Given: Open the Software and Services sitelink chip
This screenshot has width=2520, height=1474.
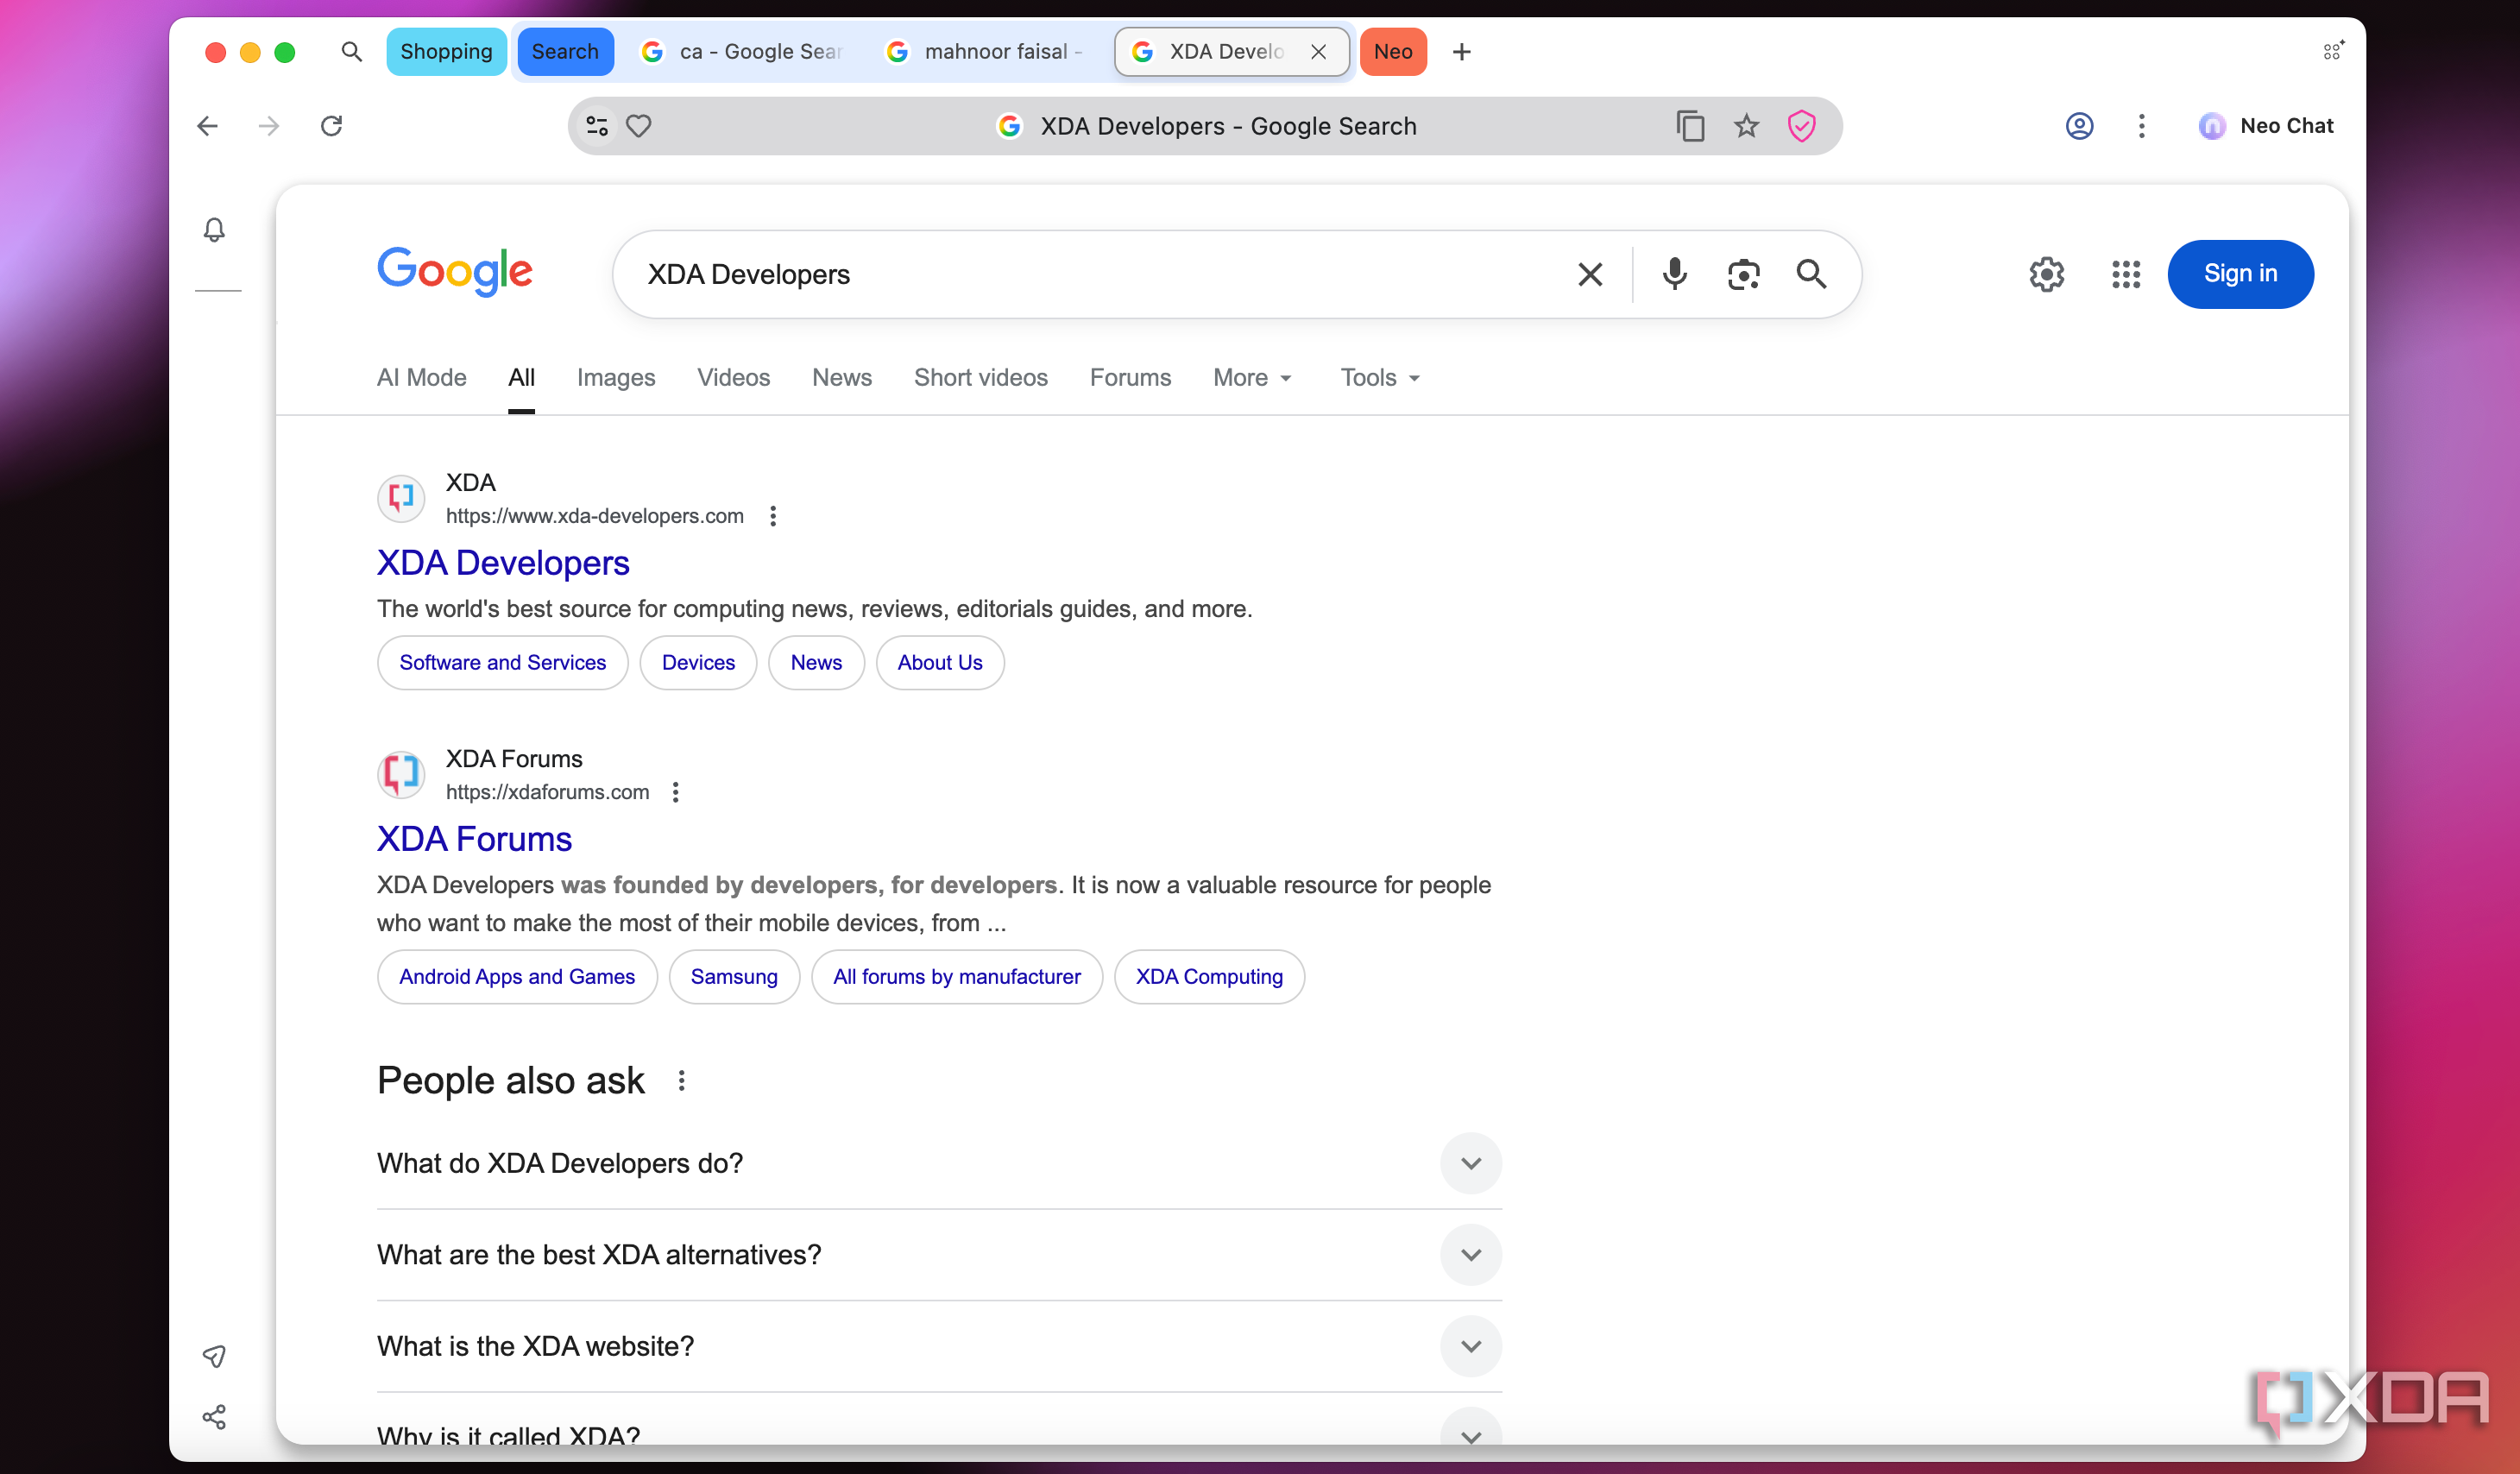Looking at the screenshot, I should tap(502, 663).
